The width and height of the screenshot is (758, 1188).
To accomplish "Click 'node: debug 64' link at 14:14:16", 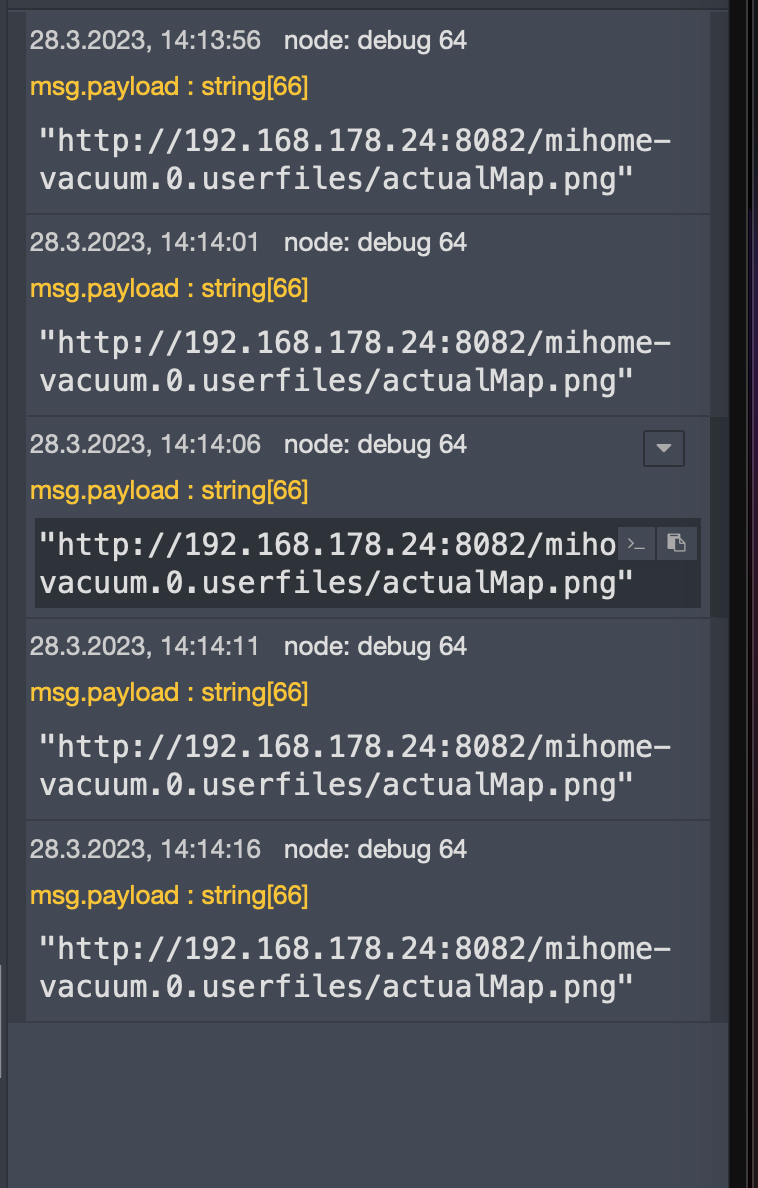I will click(375, 849).
